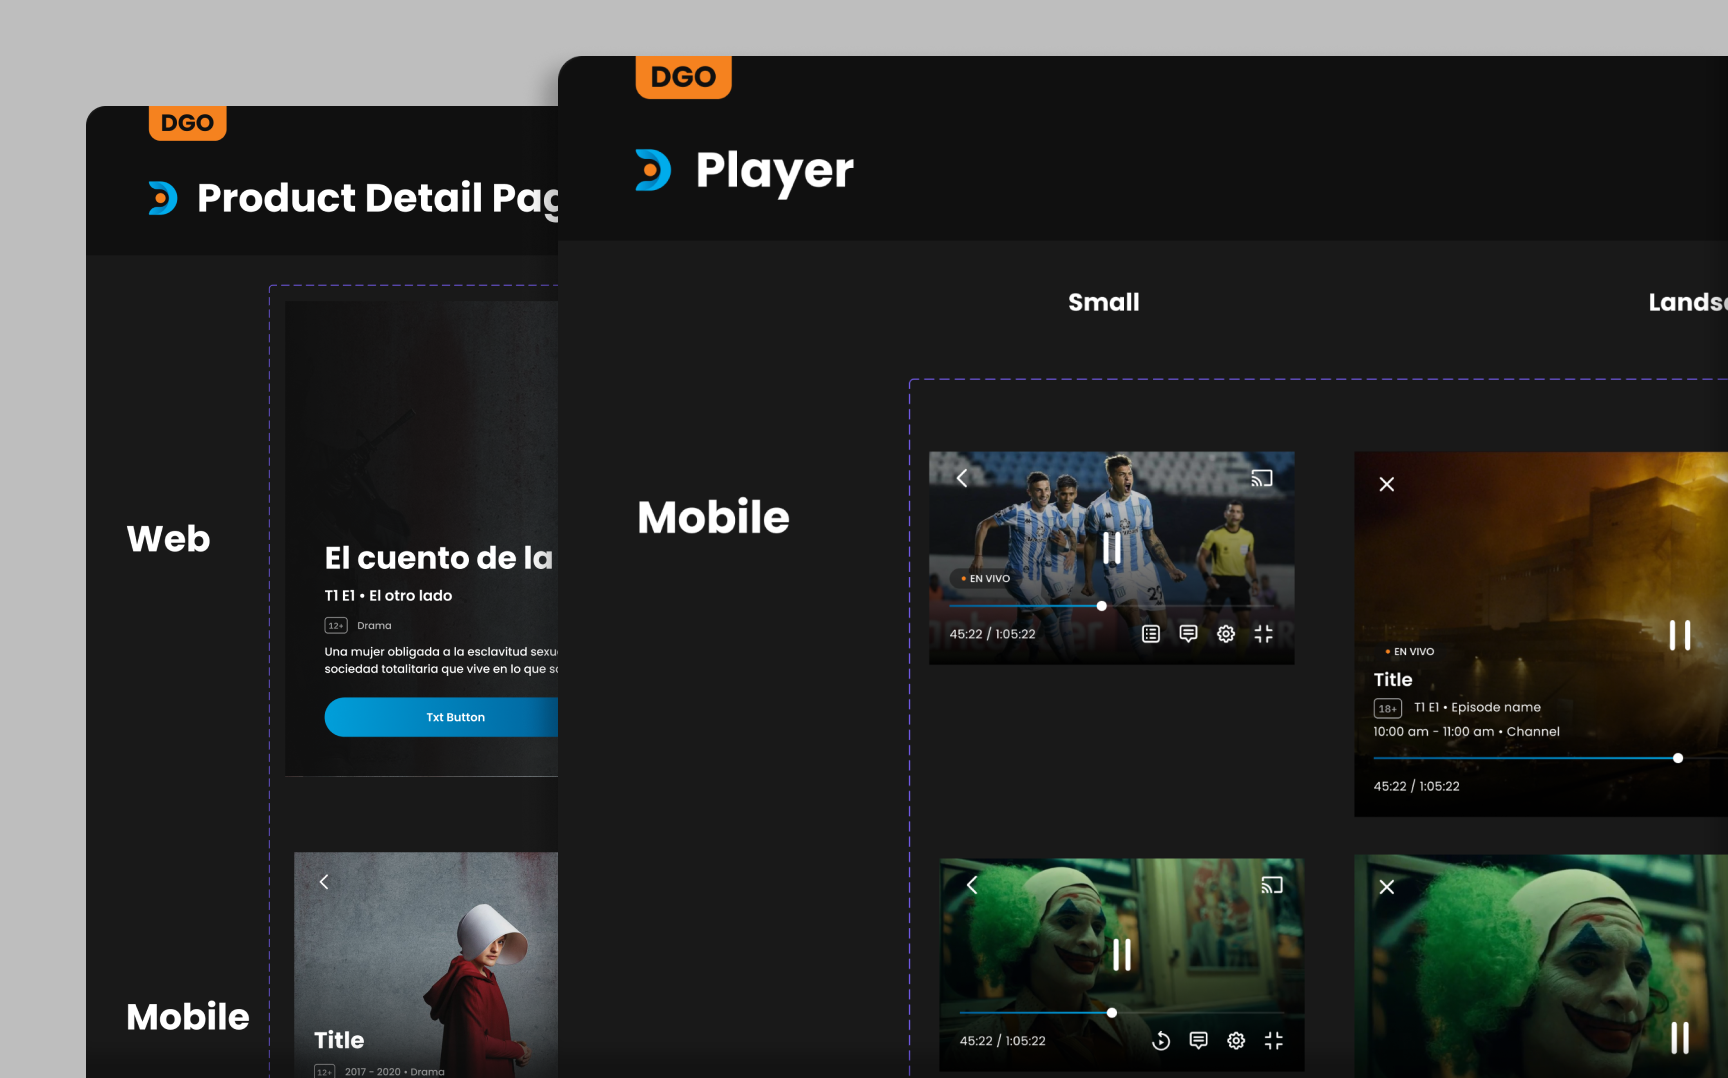Viewport: 1728px width, 1078px height.
Task: Click the 12+ rating badge next to Drama
Action: click(x=336, y=626)
